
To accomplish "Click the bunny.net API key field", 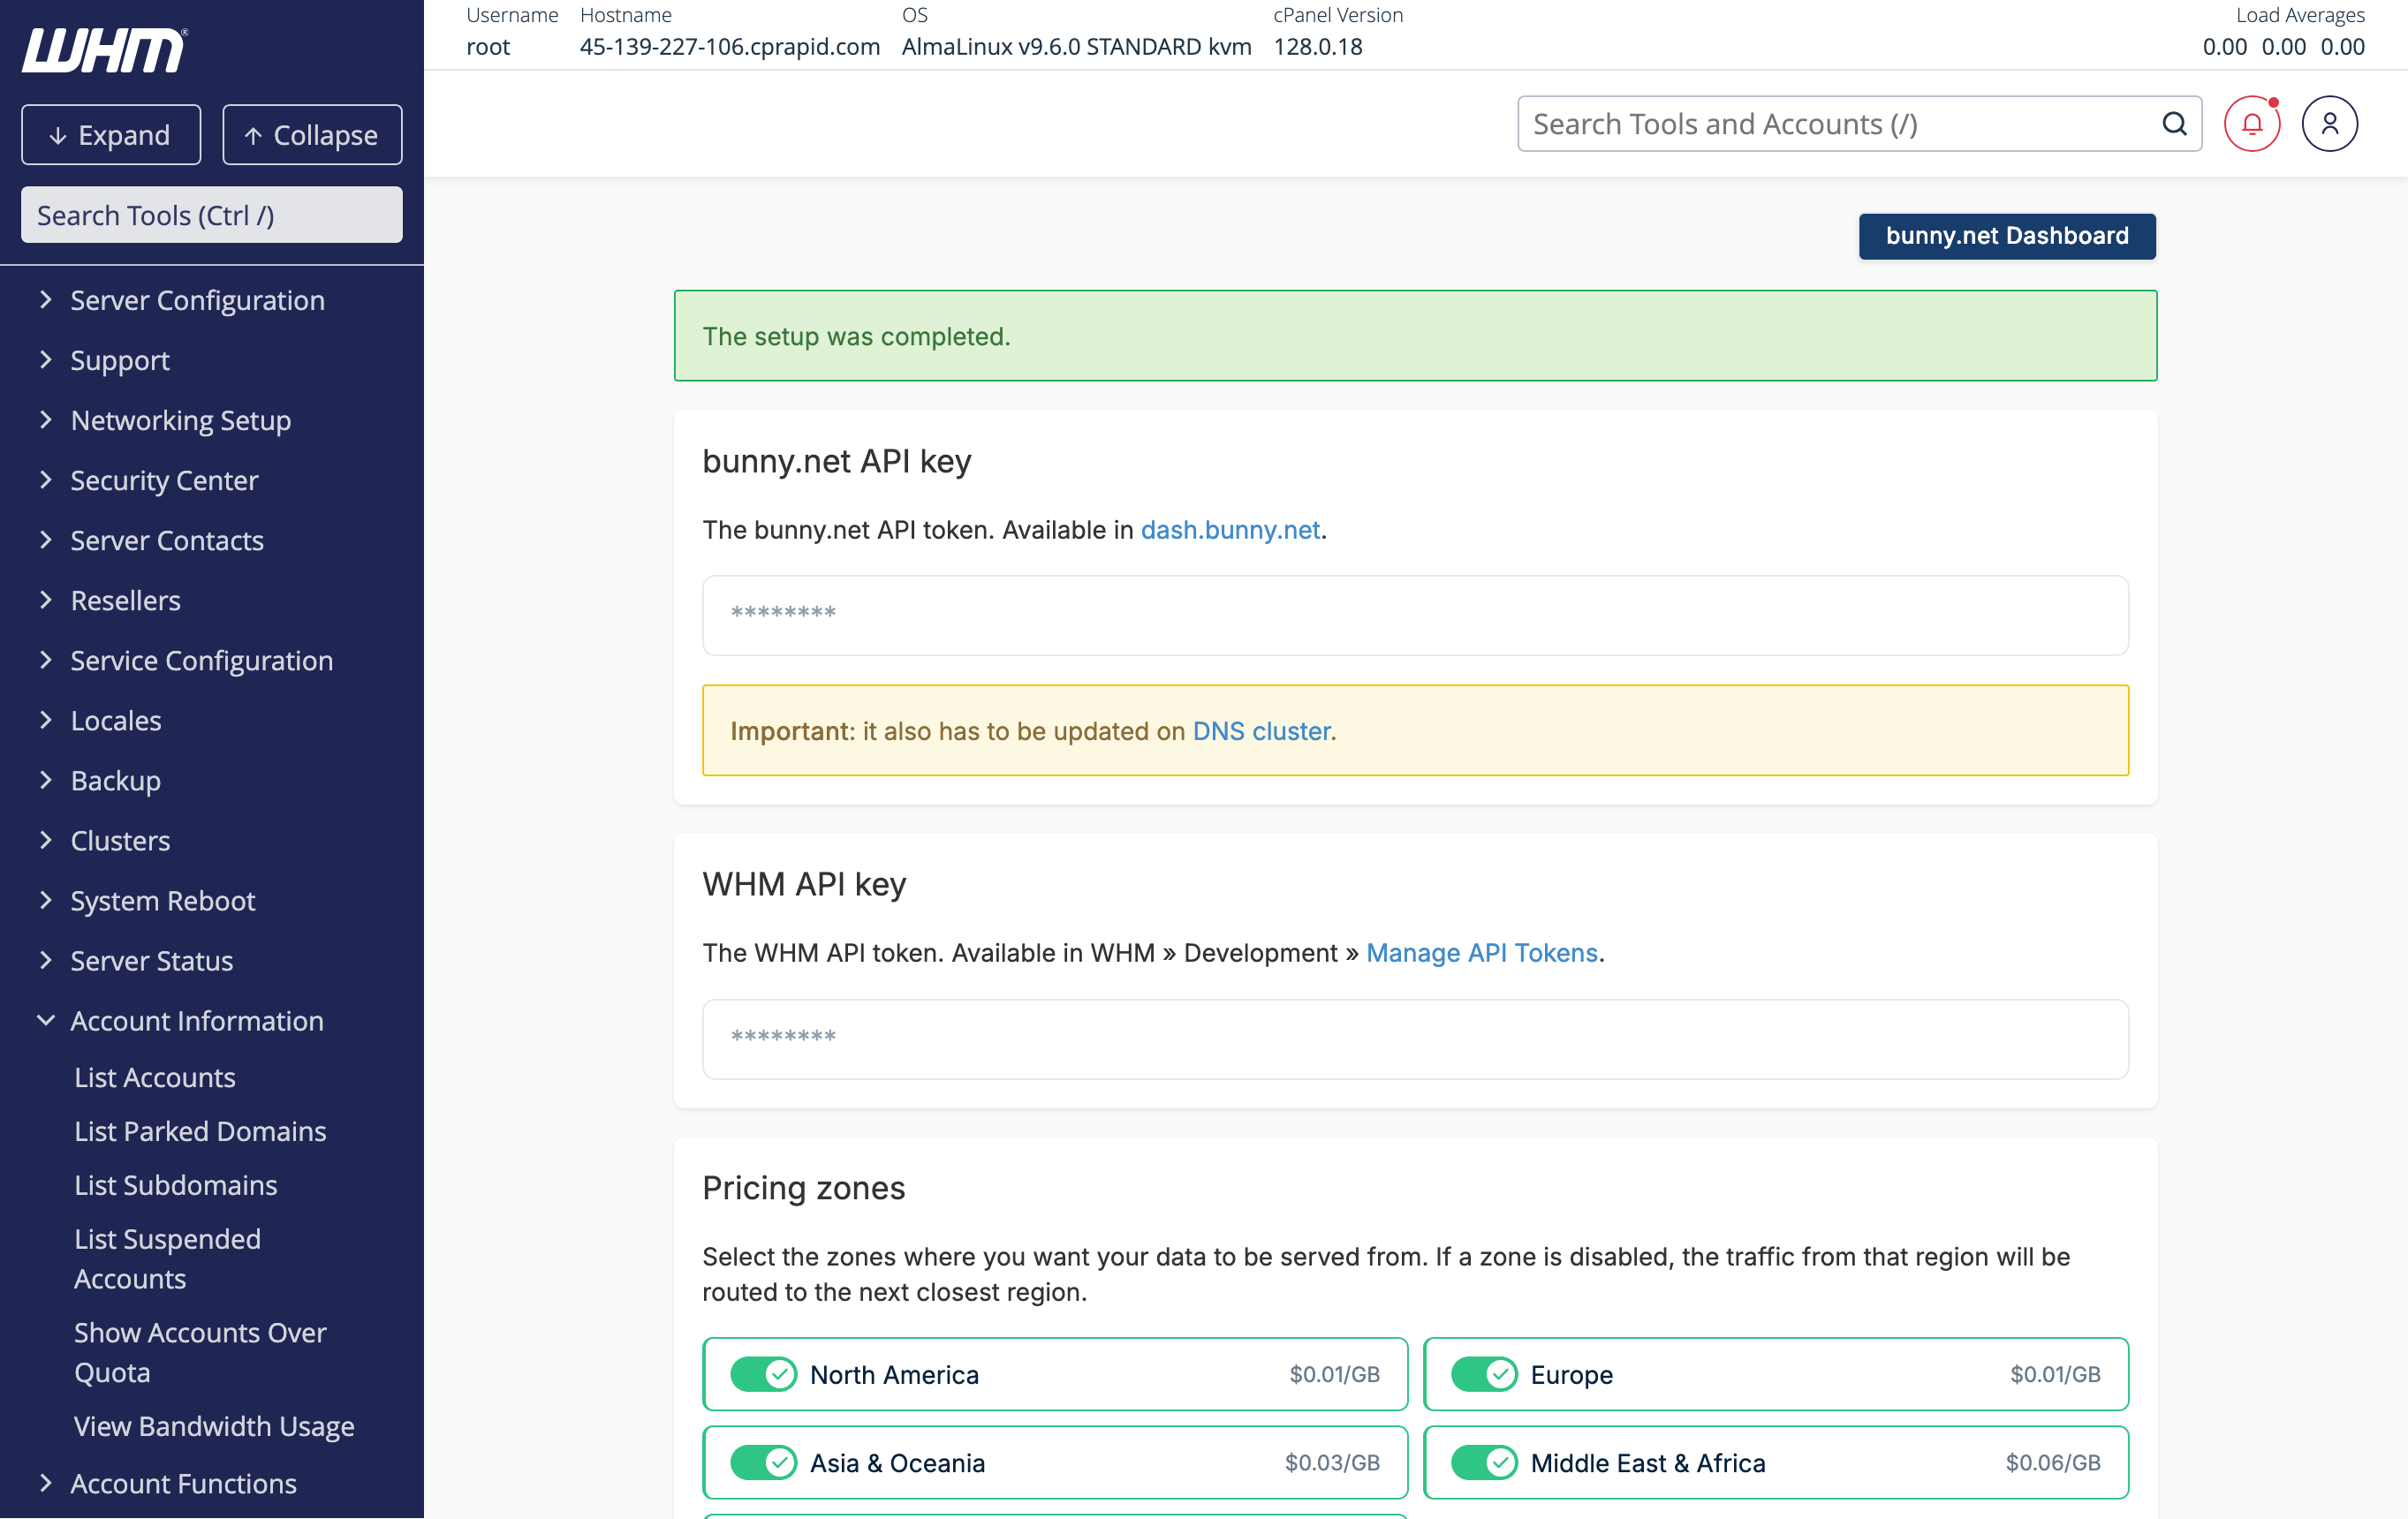I will 1415,615.
